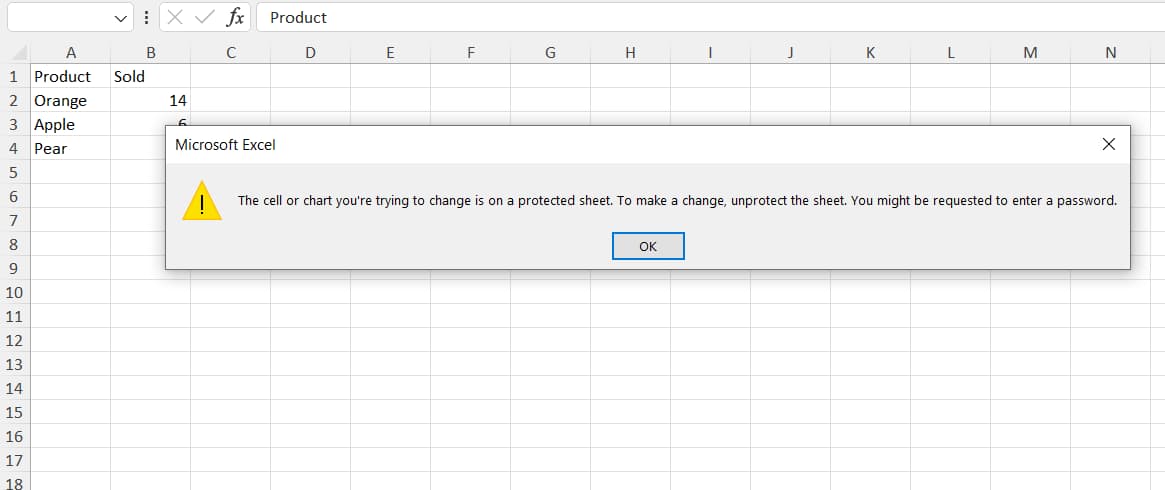This screenshot has height=490, width=1165.
Task: Select column F header
Action: (x=470, y=53)
